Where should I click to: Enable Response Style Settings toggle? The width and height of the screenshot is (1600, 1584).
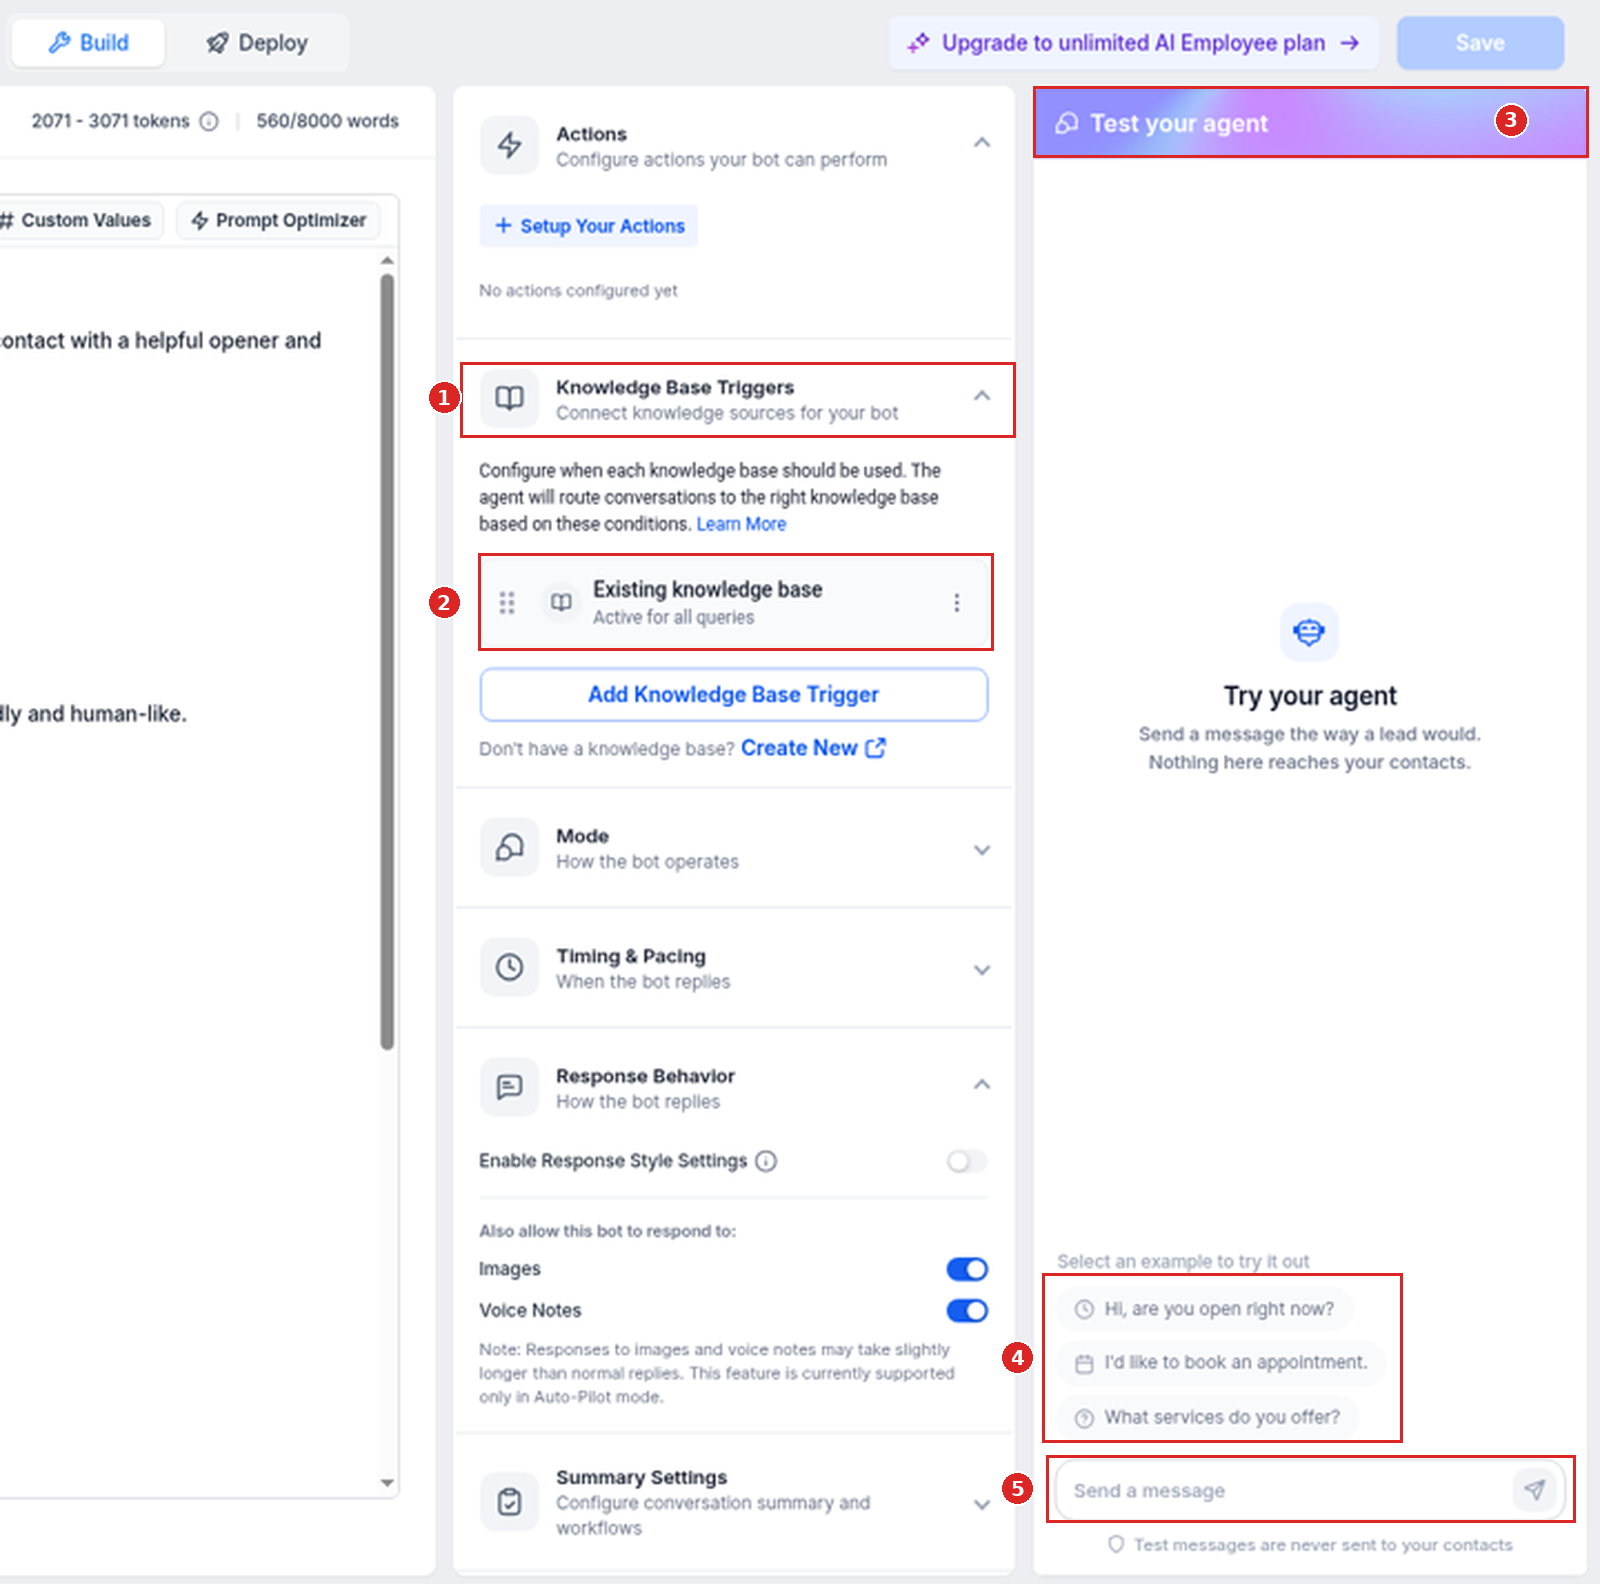967,1161
